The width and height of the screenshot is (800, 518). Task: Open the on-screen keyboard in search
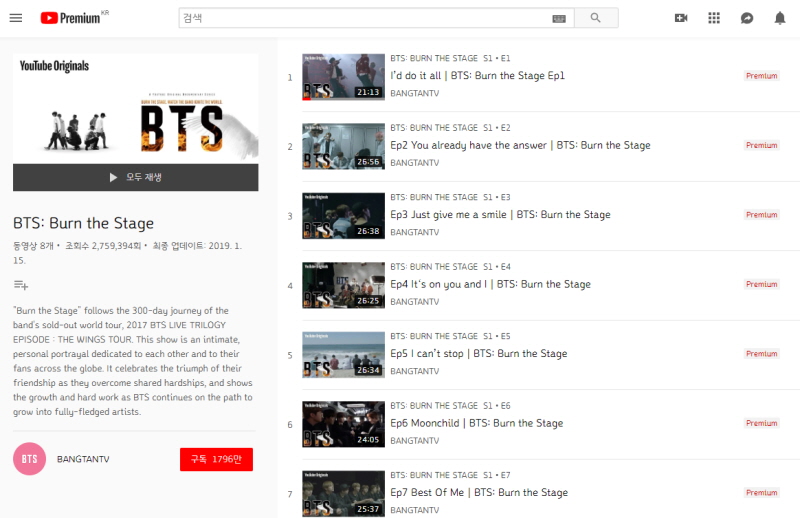pos(558,18)
